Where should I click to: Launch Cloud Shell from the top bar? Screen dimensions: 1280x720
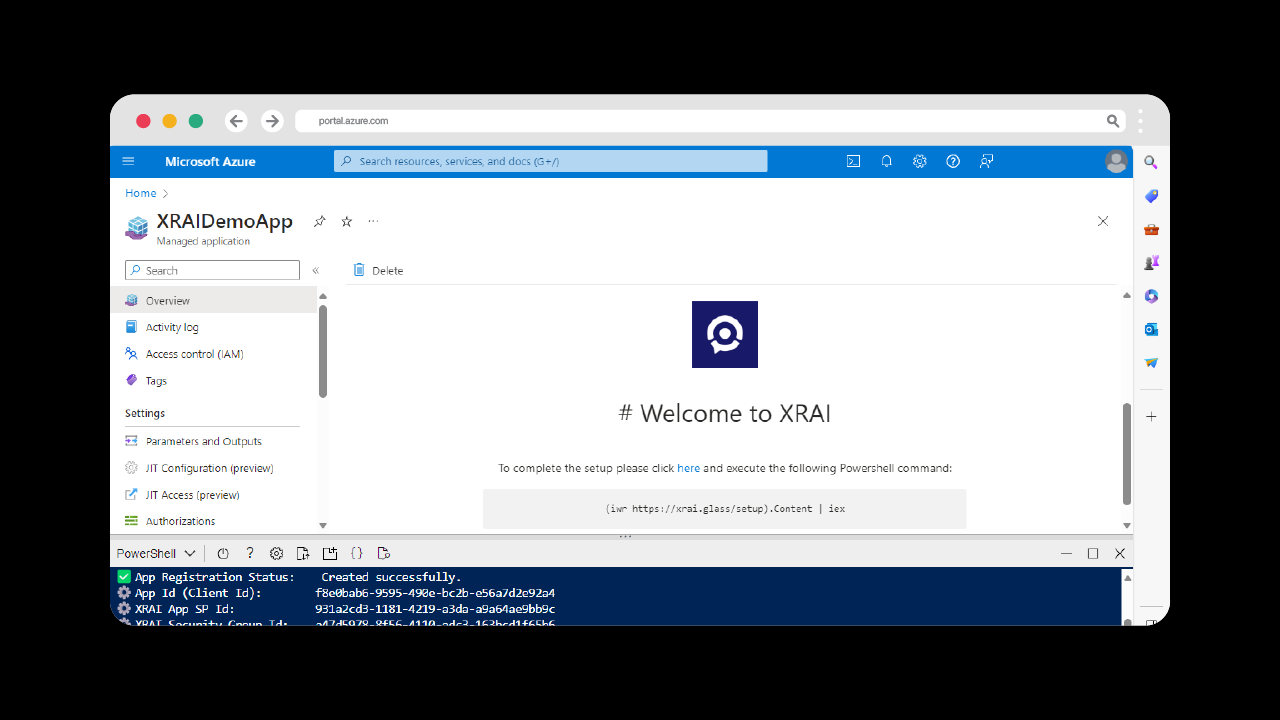(853, 161)
